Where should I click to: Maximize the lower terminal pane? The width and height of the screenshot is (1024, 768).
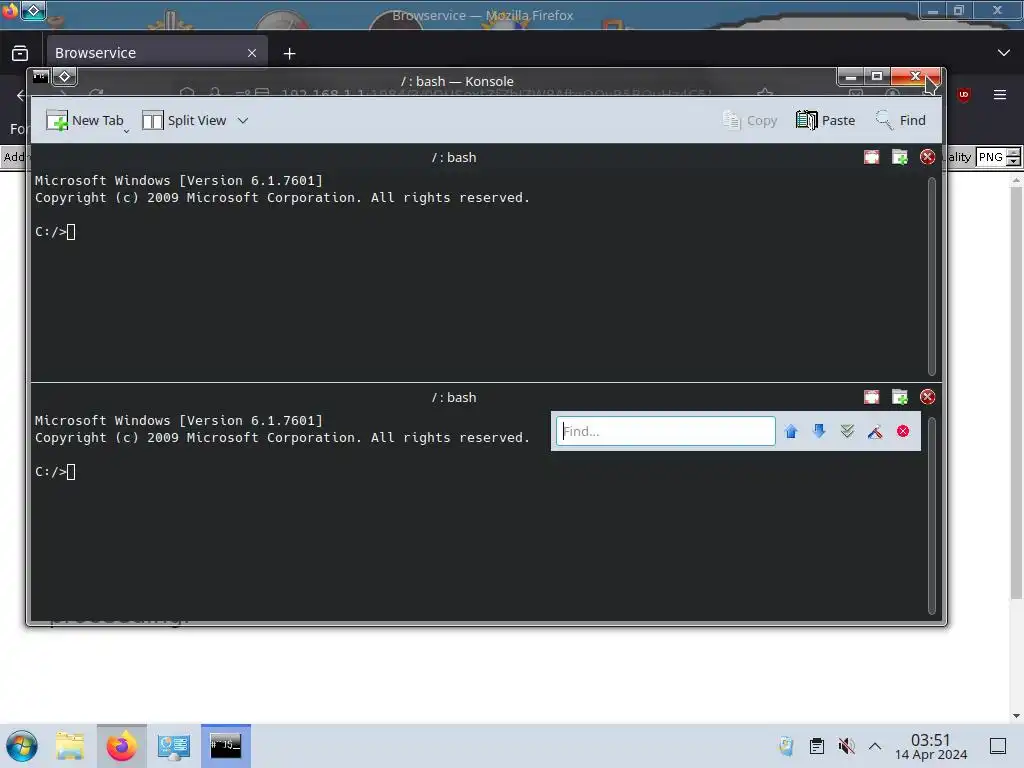[x=871, y=397]
